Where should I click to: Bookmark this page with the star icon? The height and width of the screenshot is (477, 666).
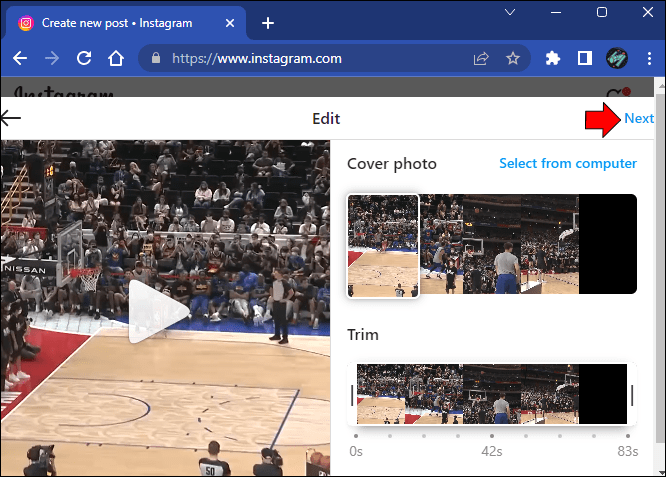point(513,58)
